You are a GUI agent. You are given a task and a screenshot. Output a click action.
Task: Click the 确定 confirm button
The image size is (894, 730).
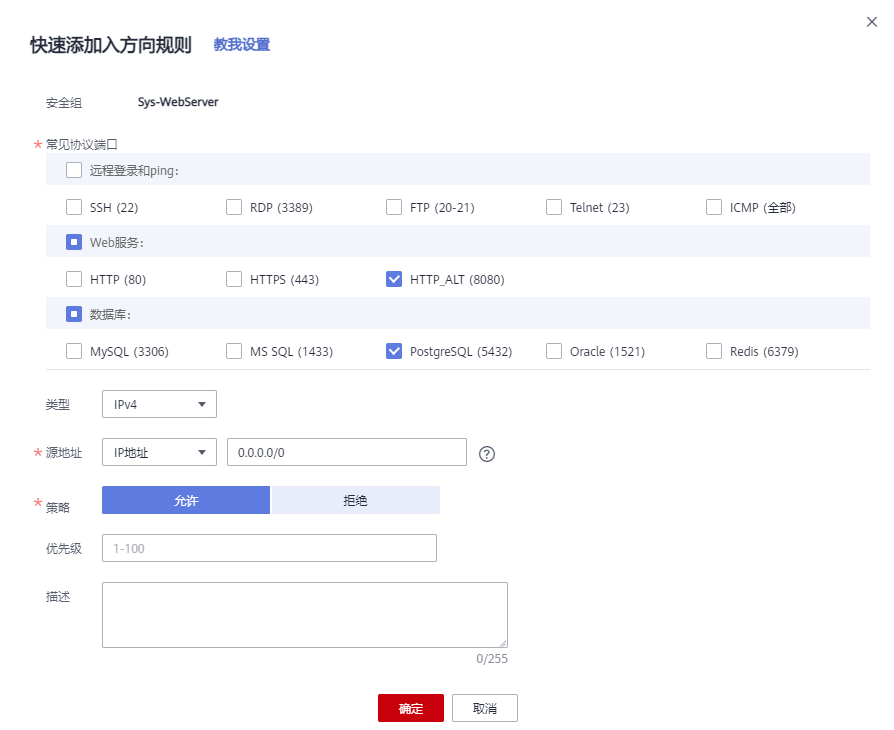[410, 707]
